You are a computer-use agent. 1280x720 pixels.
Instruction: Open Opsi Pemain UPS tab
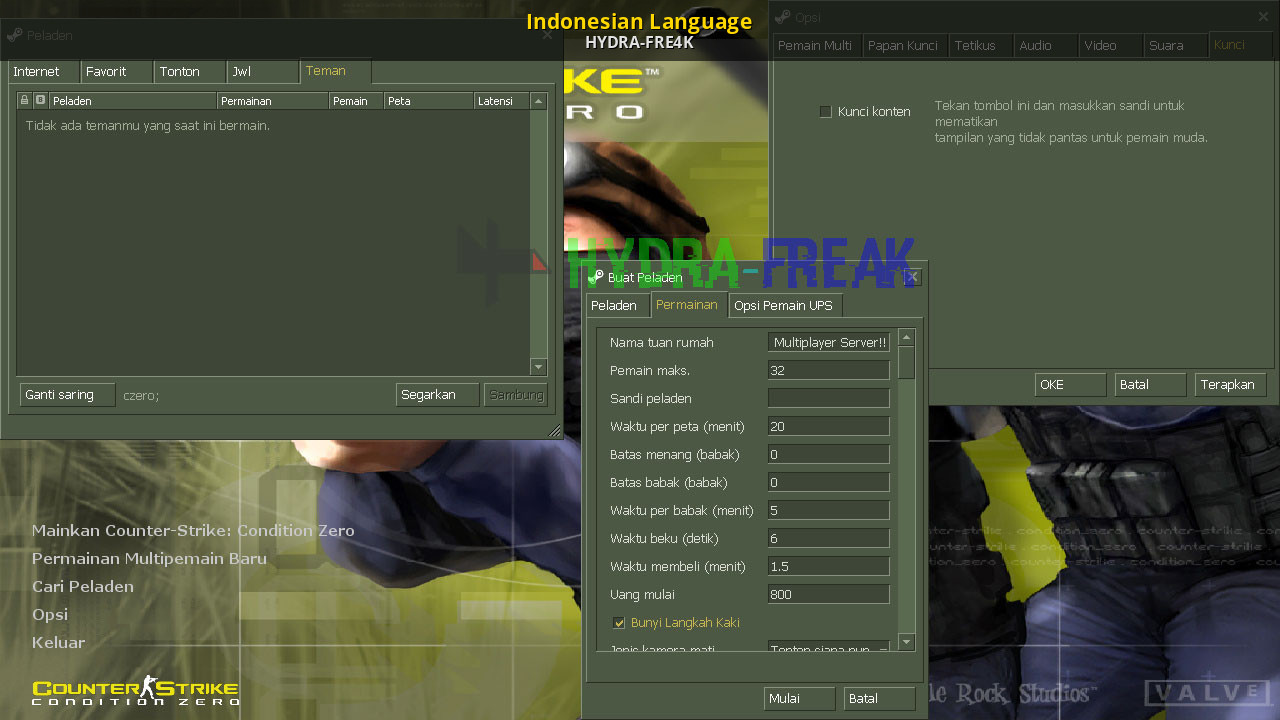(783, 306)
